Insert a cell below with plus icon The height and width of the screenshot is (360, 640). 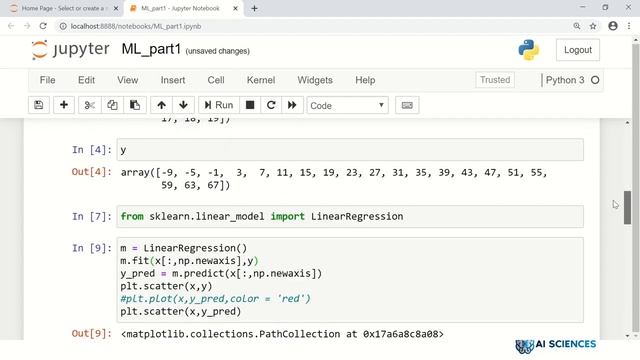click(x=64, y=105)
